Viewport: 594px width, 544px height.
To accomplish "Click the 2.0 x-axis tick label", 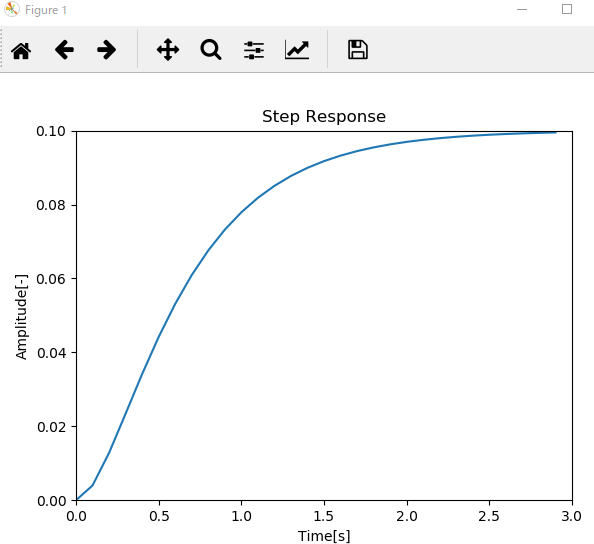I will click(407, 516).
